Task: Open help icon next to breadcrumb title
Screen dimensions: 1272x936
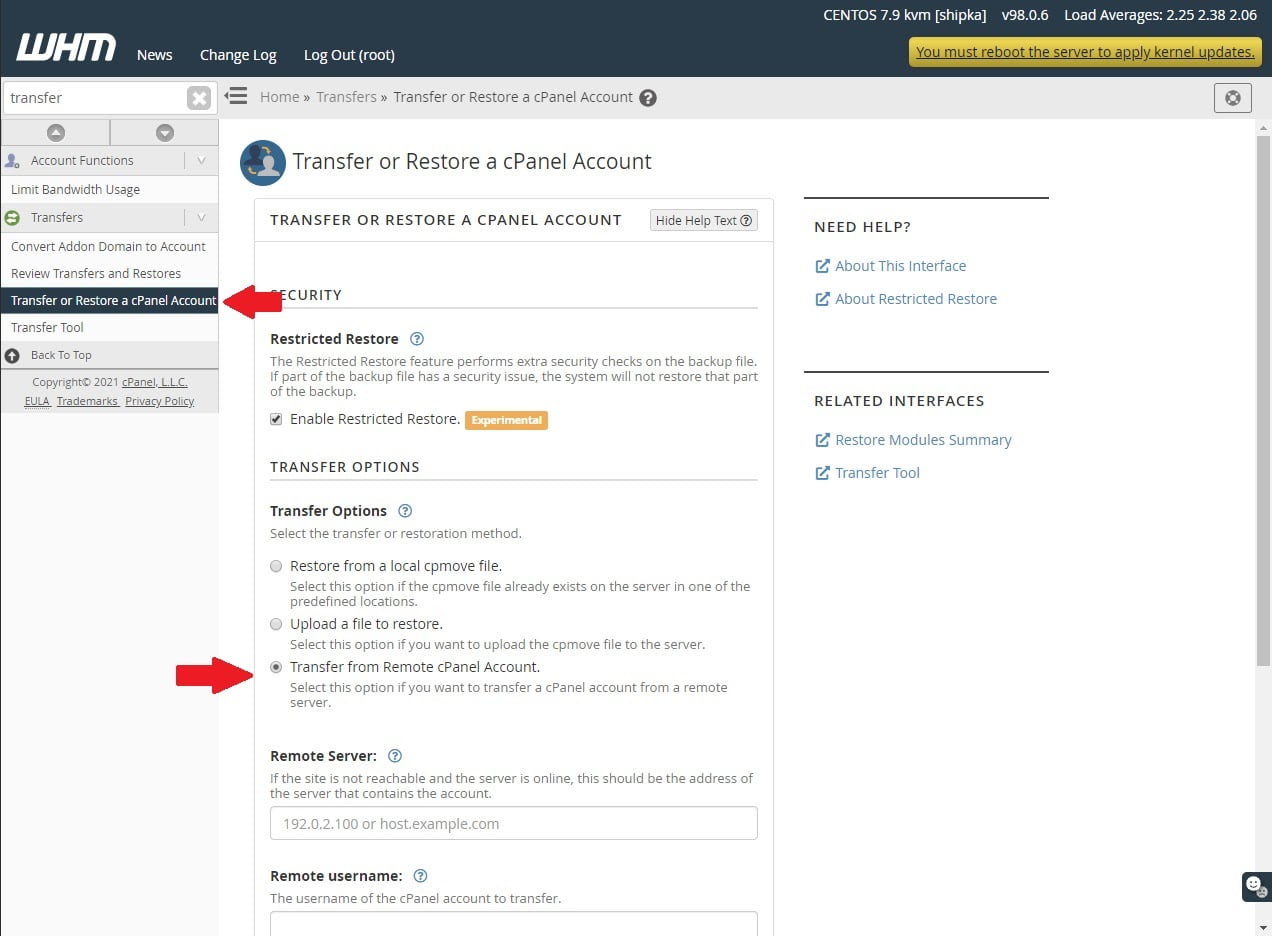Action: pos(648,98)
